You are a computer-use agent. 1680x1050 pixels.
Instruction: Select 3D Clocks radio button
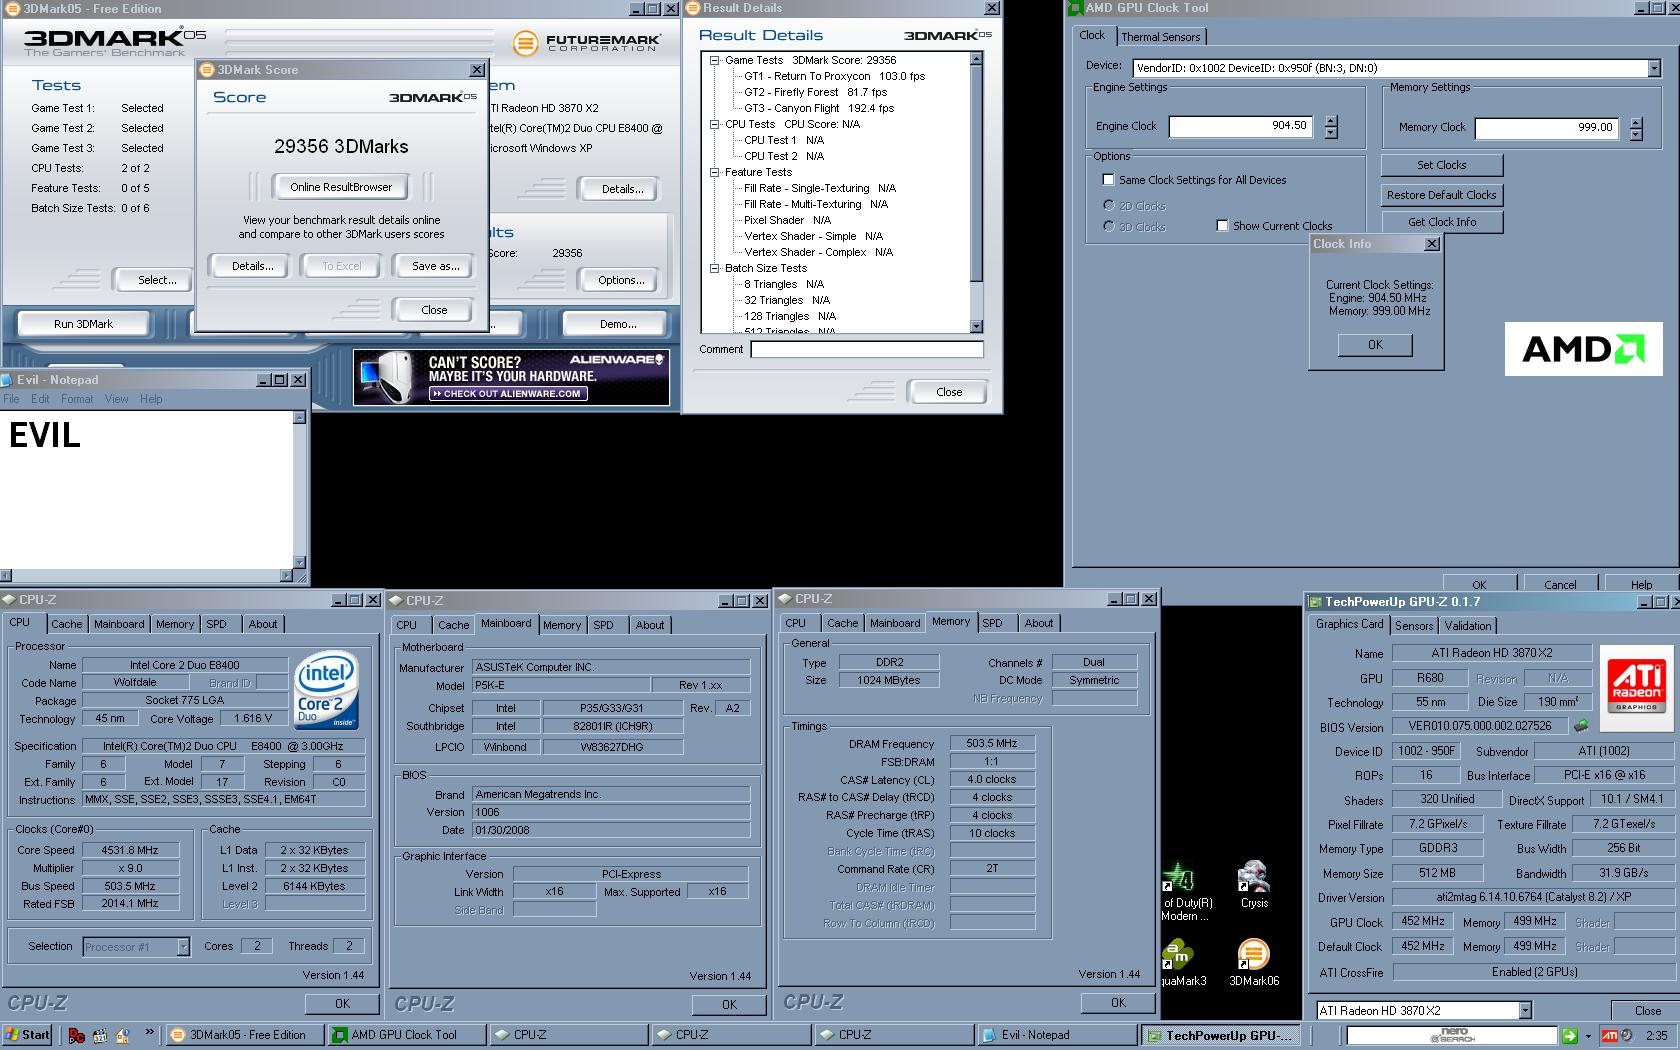1108,226
